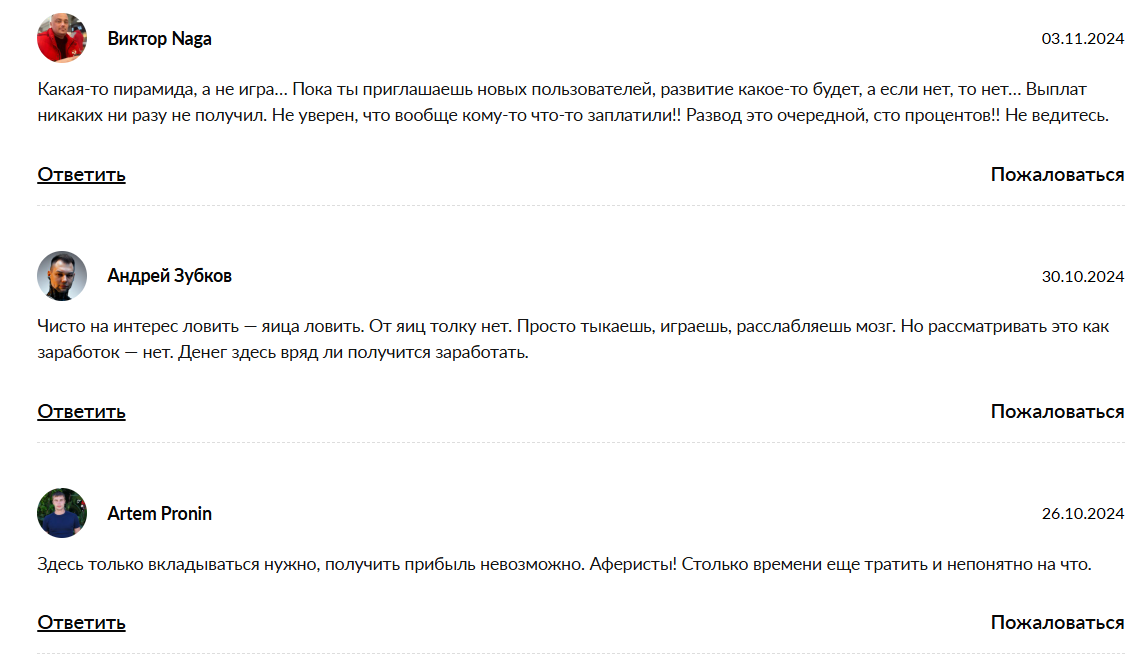Report Artem Pronin's comment
Screen dimensions: 1141x663
coord(1057,623)
